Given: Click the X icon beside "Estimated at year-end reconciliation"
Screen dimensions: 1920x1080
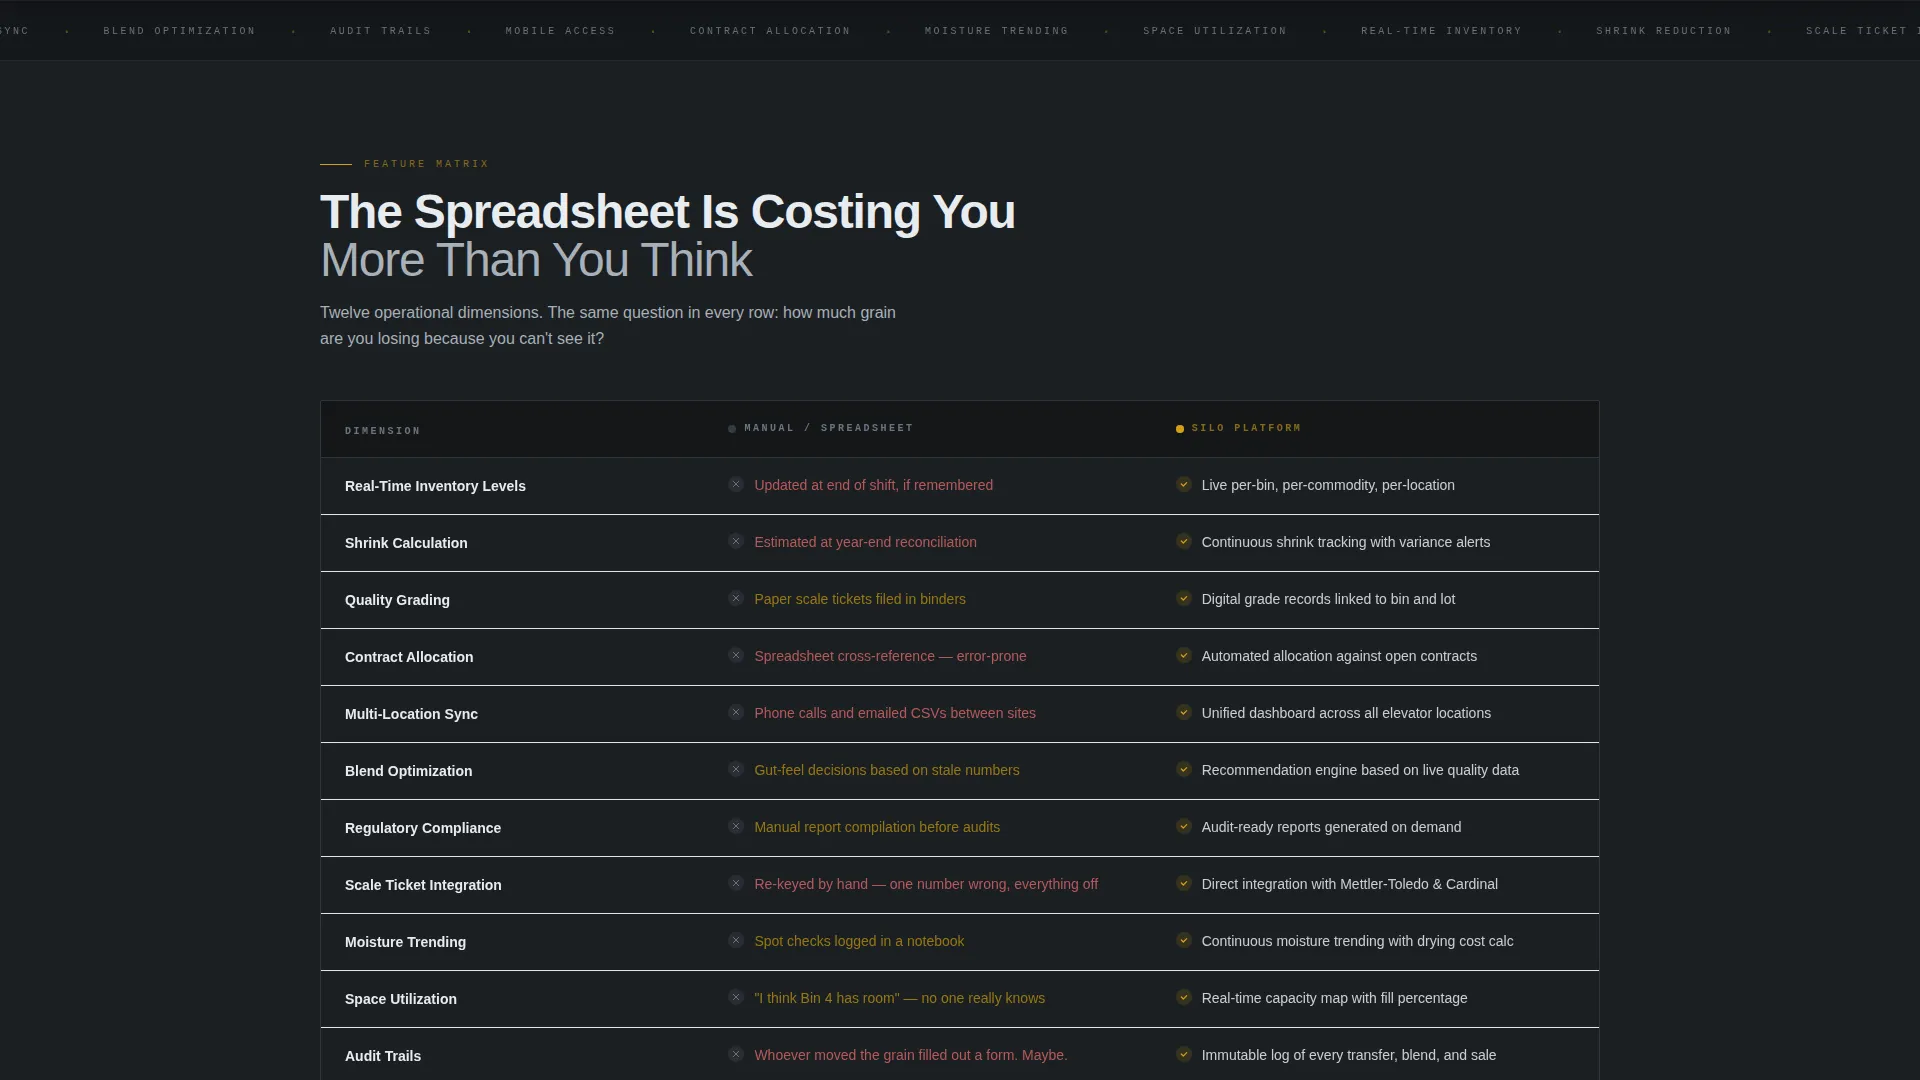Looking at the screenshot, I should point(736,542).
